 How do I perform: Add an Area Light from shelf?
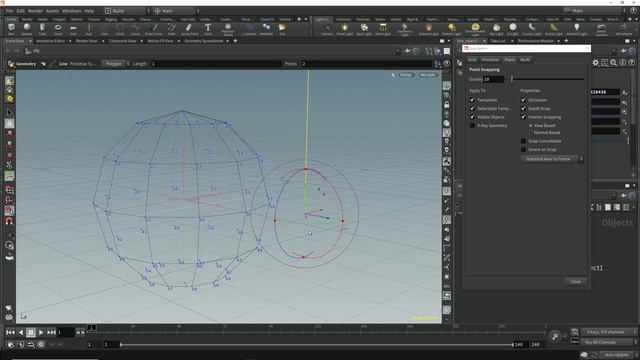click(383, 29)
